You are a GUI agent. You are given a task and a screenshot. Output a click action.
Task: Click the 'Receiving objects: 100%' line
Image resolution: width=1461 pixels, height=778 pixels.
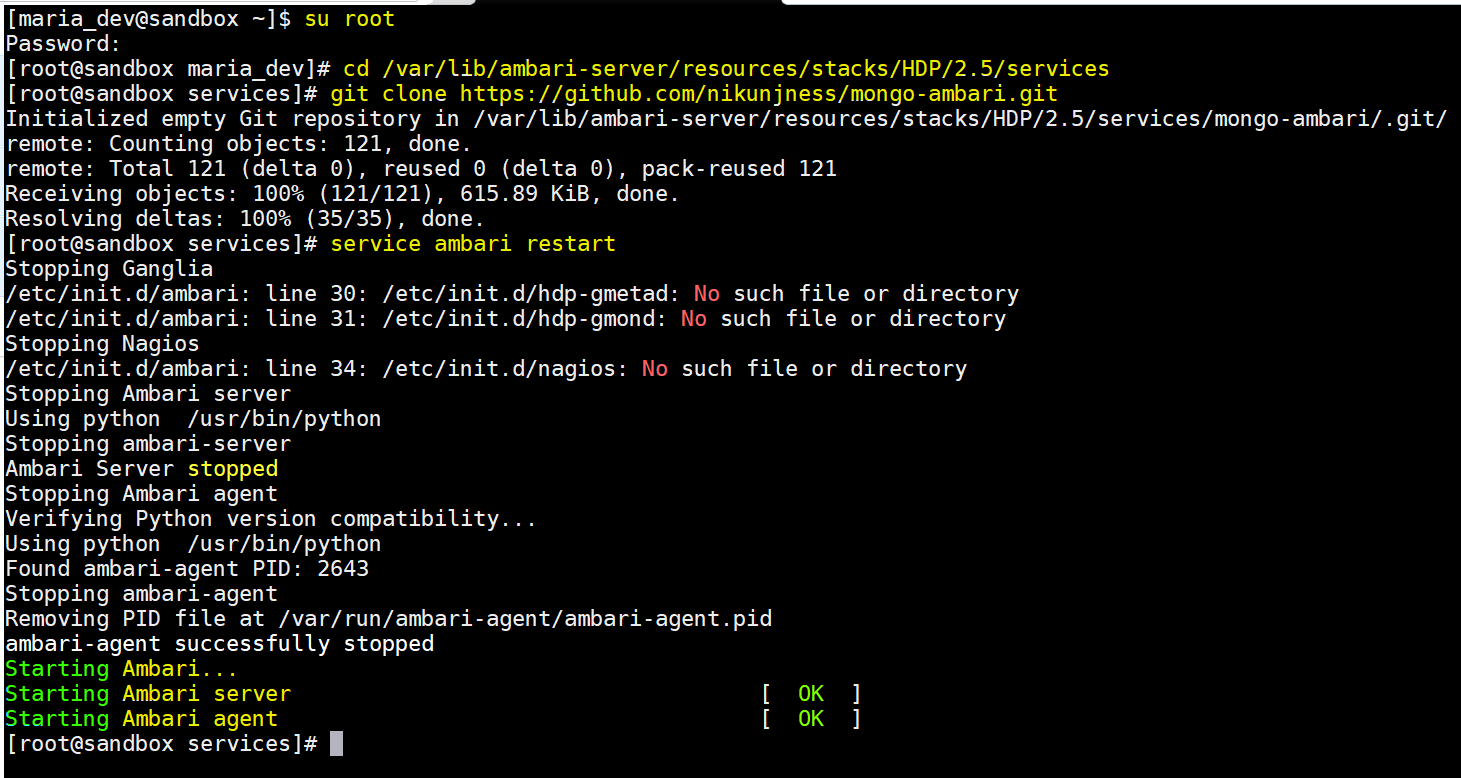[342, 194]
